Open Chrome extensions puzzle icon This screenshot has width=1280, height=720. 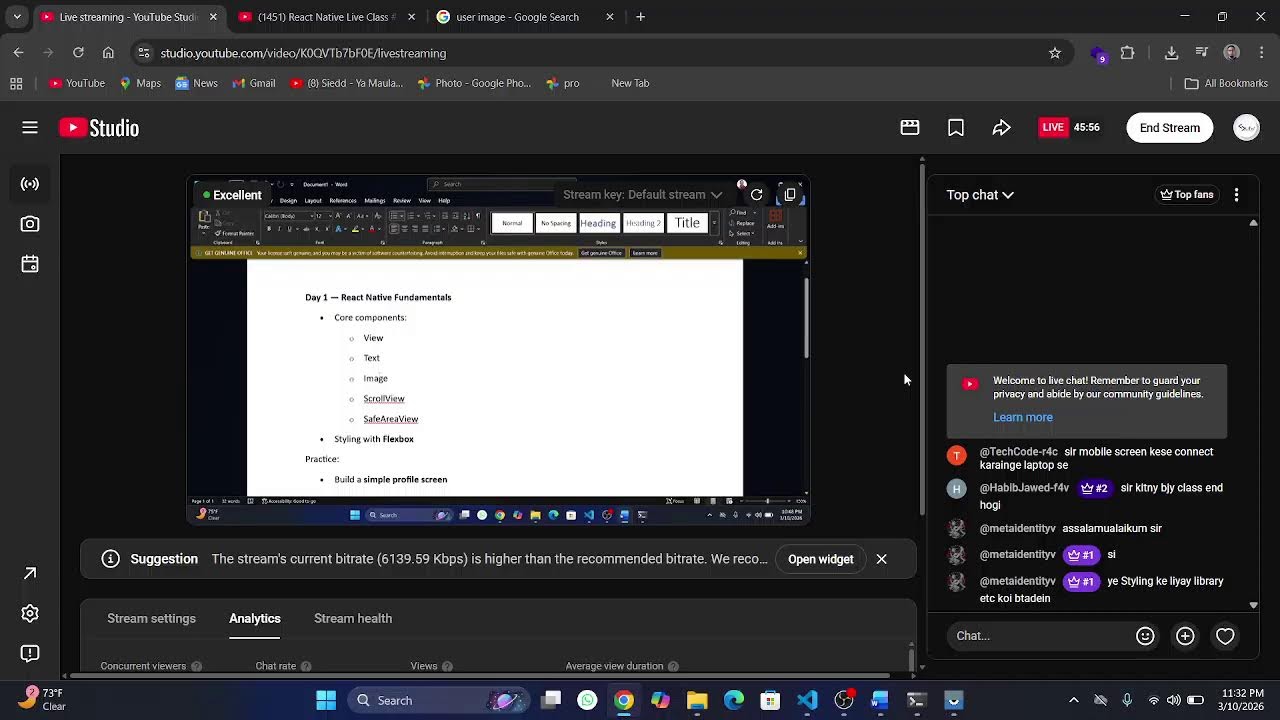1127,53
